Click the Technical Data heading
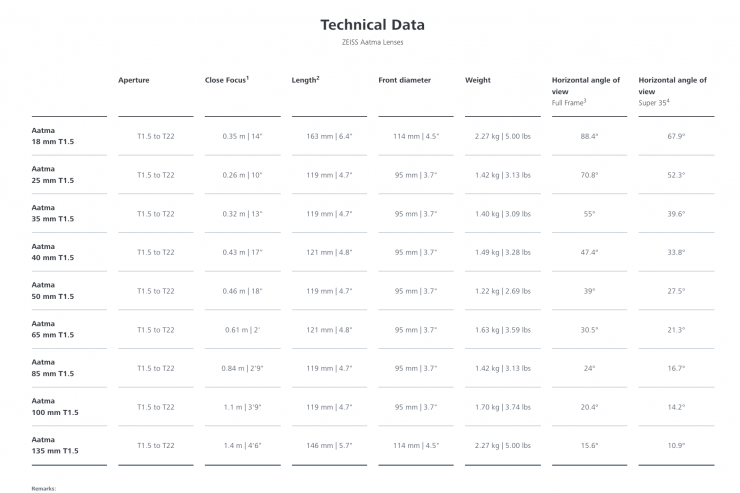 (x=372, y=24)
